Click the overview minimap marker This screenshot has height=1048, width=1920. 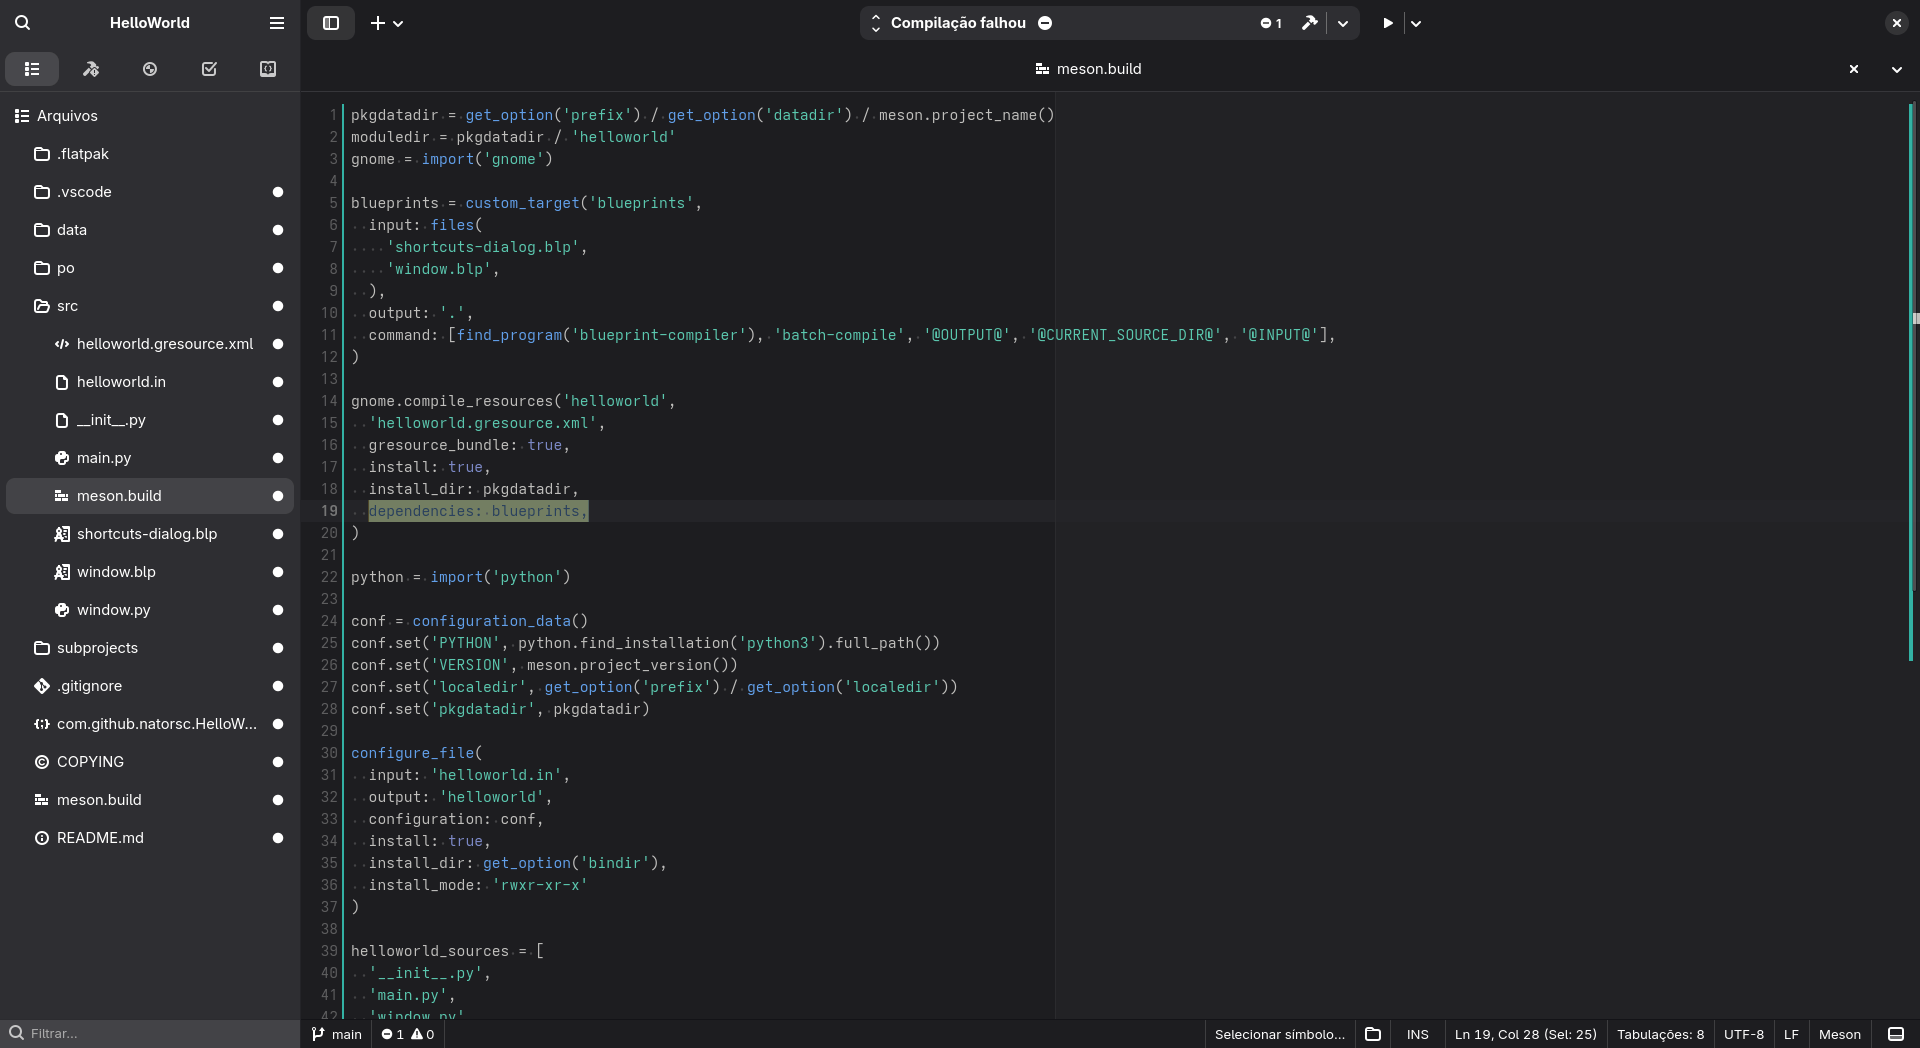point(1916,319)
